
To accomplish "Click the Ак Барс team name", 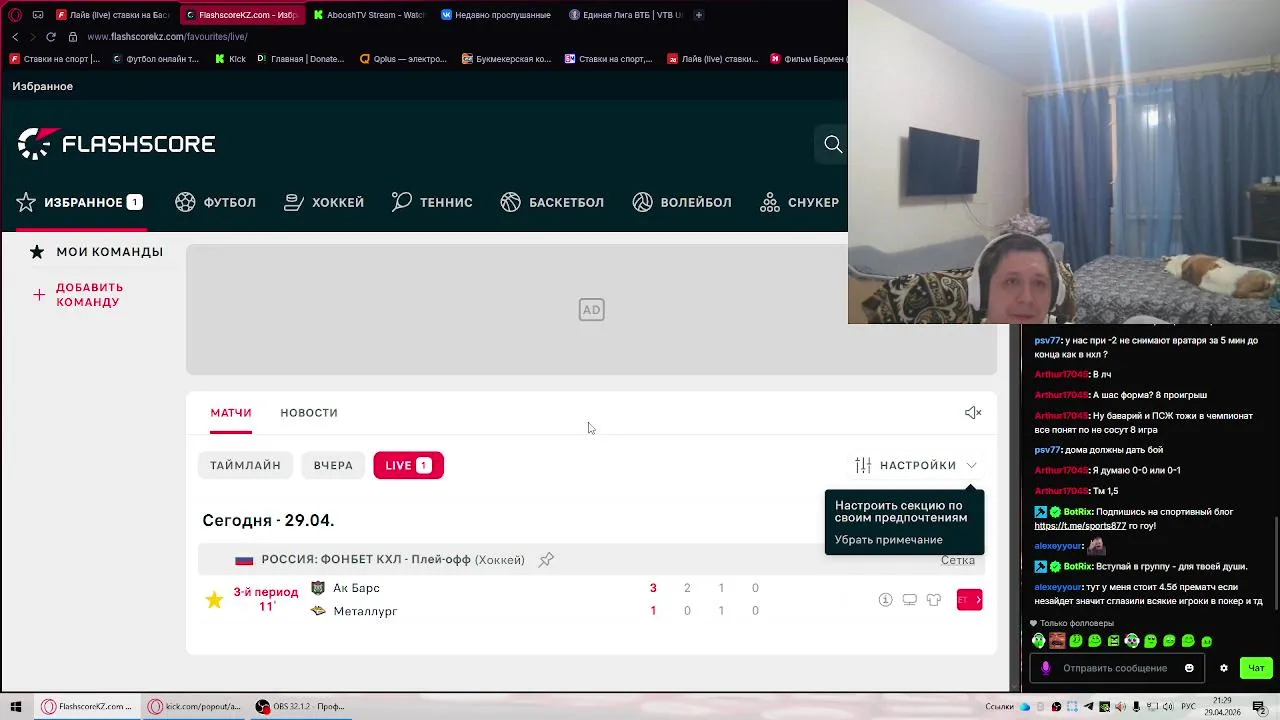I will click(x=356, y=588).
